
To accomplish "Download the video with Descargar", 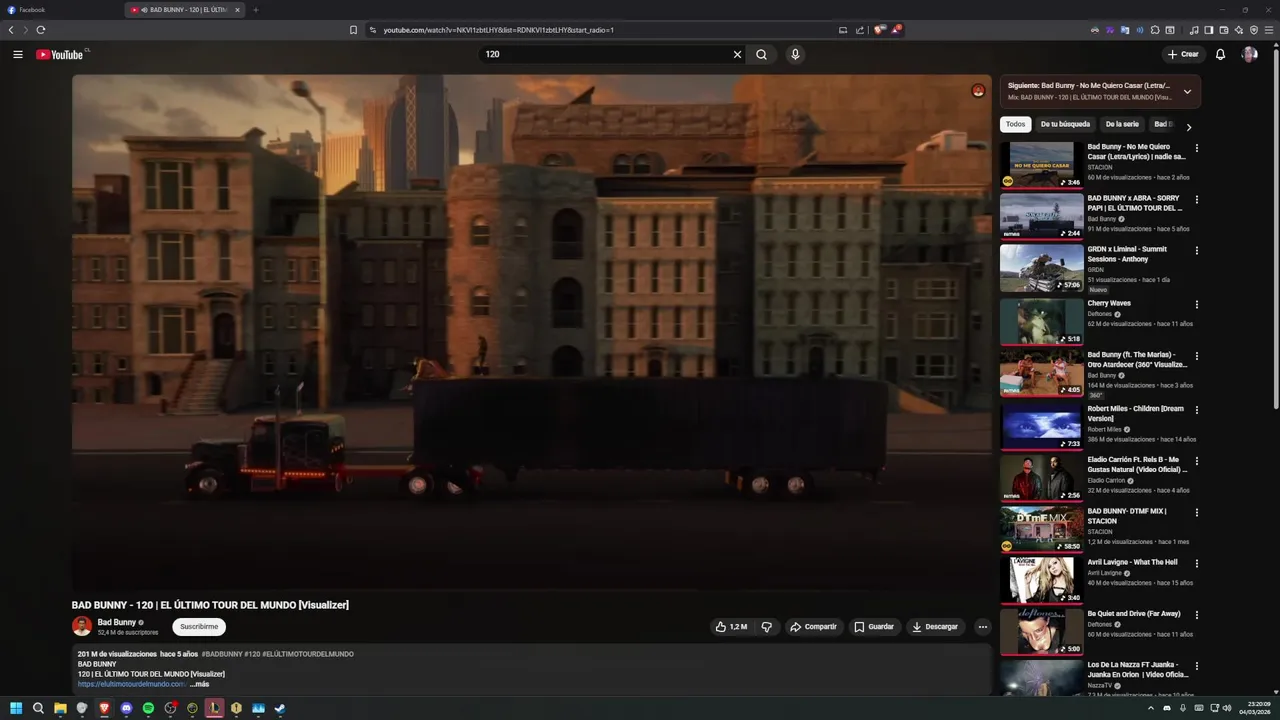I will pyautogui.click(x=935, y=627).
